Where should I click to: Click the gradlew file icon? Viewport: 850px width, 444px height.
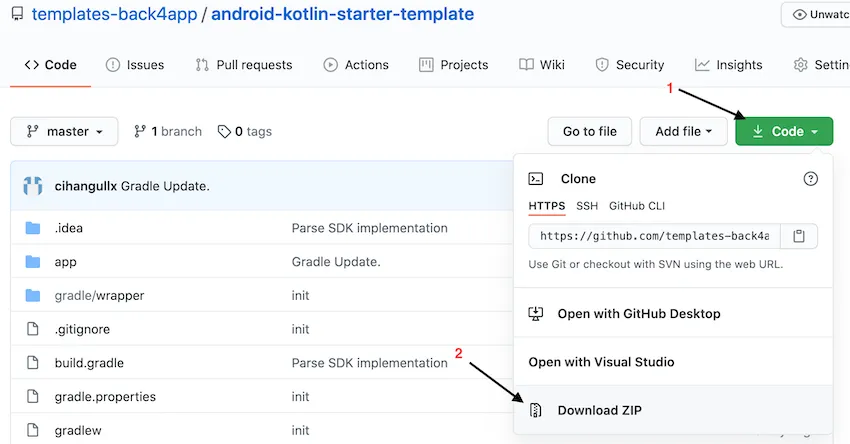pyautogui.click(x=33, y=430)
